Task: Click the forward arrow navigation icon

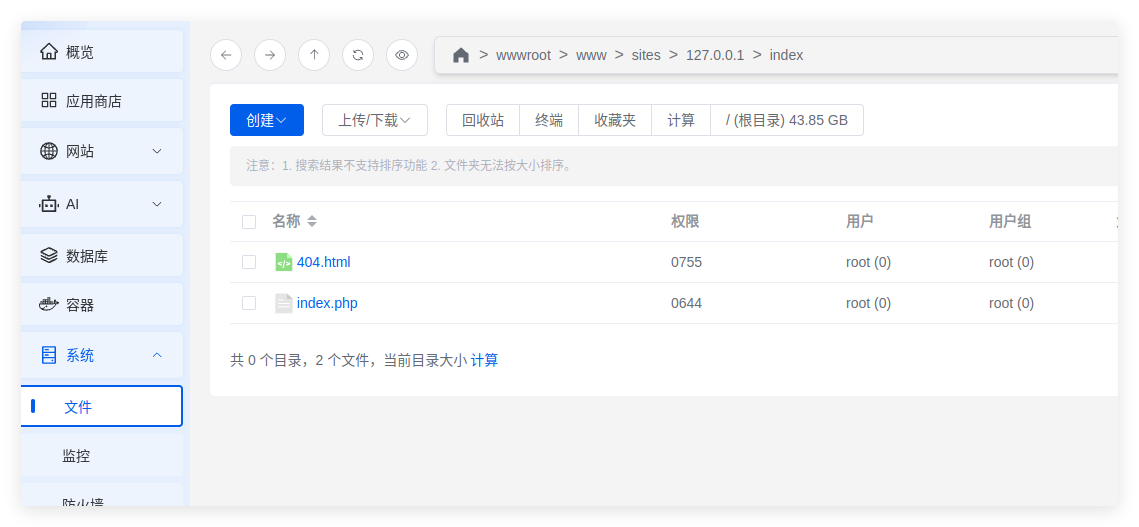Action: tap(270, 55)
